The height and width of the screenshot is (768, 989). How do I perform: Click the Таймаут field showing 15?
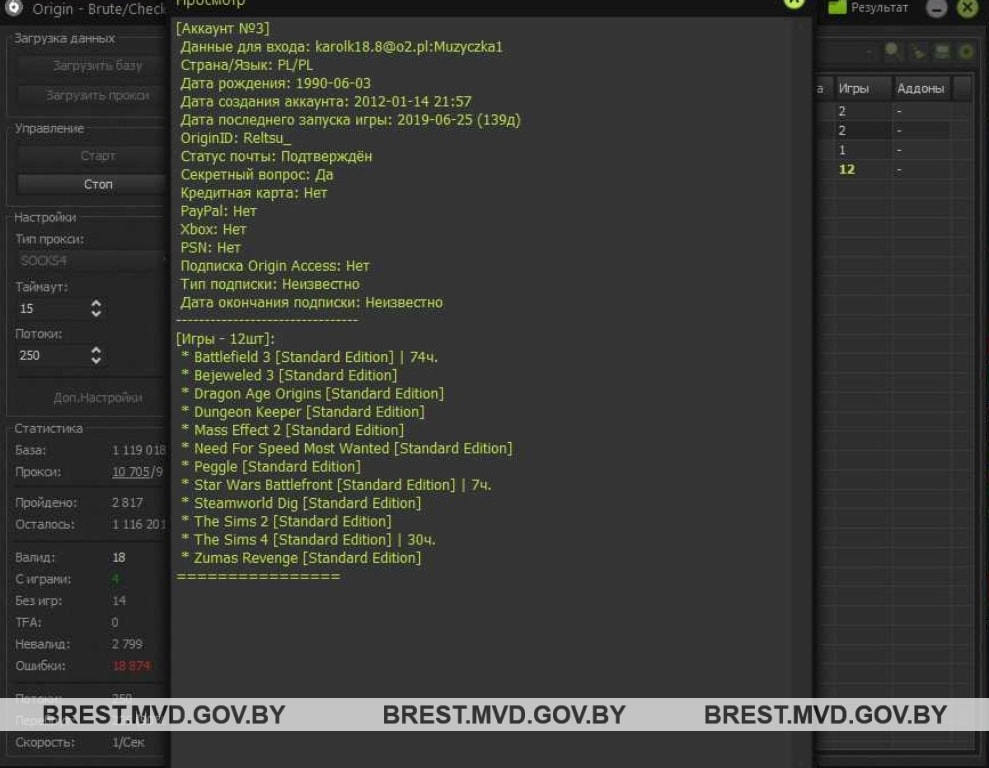click(54, 308)
